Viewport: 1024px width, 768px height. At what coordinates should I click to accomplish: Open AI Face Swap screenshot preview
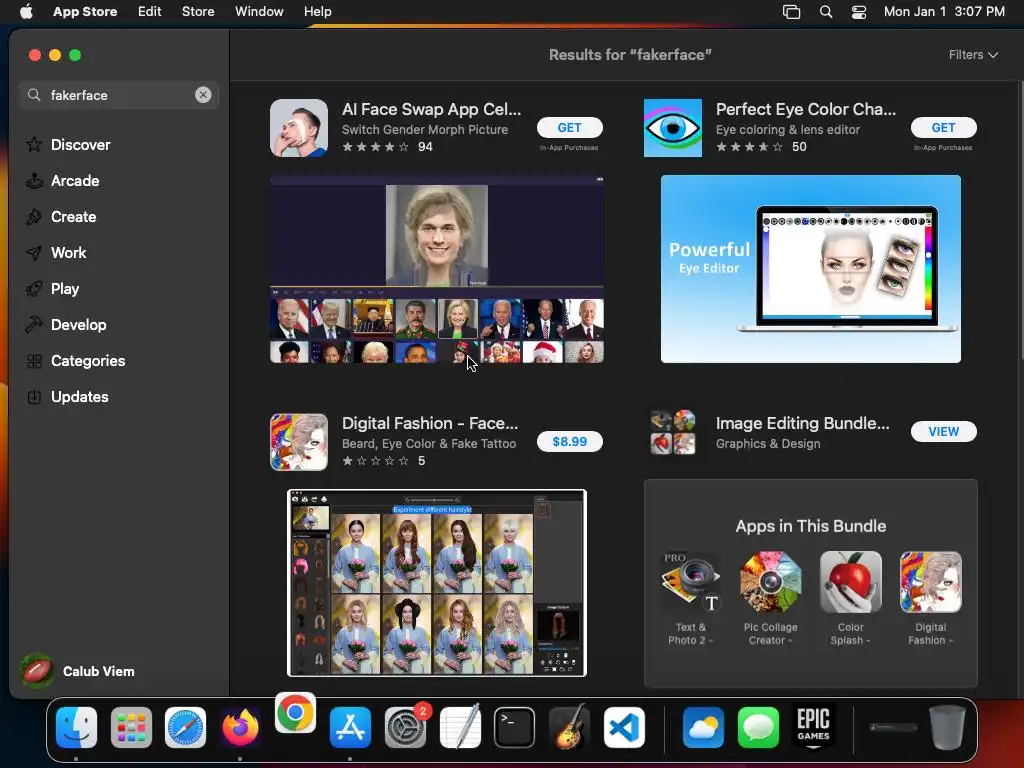tap(436, 269)
